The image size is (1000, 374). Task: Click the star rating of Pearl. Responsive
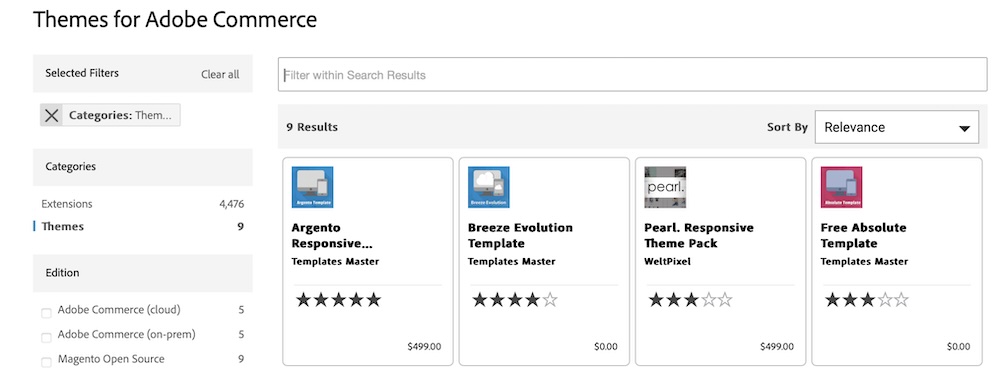point(691,299)
